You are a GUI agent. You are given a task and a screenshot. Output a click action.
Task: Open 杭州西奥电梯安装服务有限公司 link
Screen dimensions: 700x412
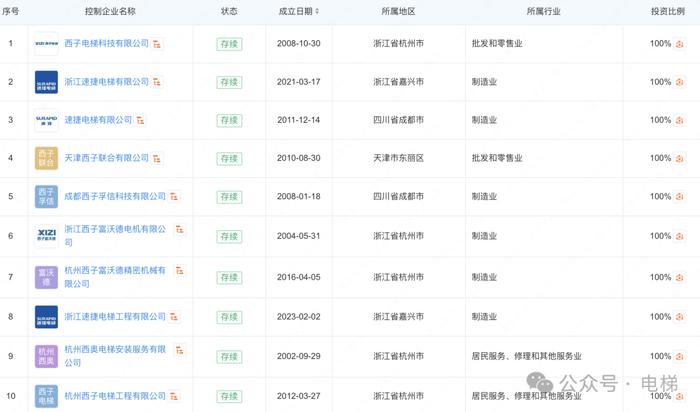click(115, 356)
